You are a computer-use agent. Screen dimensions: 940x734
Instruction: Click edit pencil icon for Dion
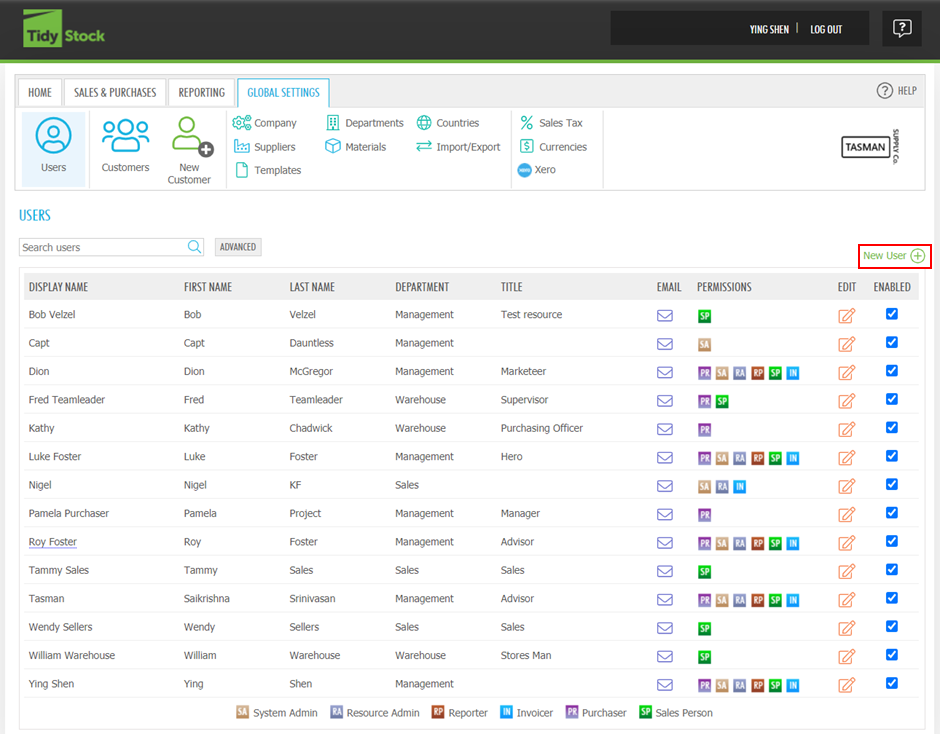(847, 372)
